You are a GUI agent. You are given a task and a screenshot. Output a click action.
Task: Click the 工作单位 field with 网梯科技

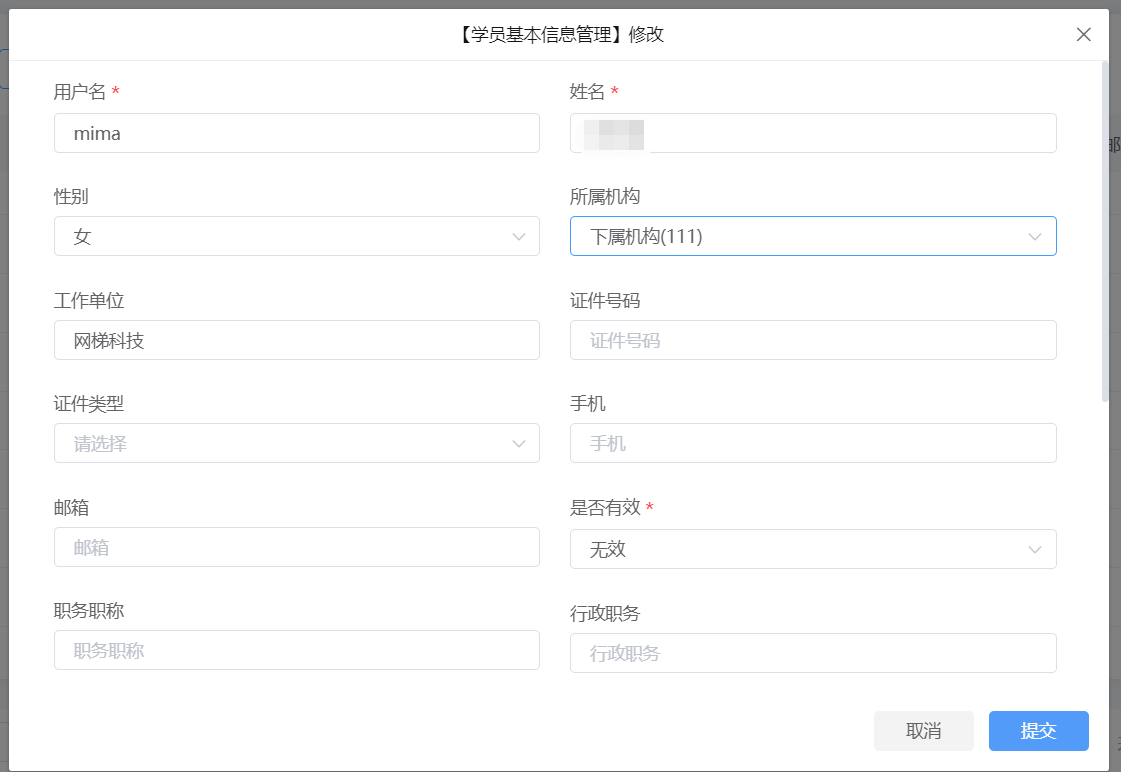297,340
